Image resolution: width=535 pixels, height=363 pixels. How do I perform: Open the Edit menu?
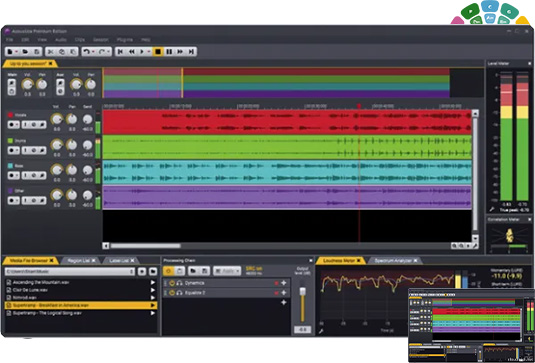[25, 40]
